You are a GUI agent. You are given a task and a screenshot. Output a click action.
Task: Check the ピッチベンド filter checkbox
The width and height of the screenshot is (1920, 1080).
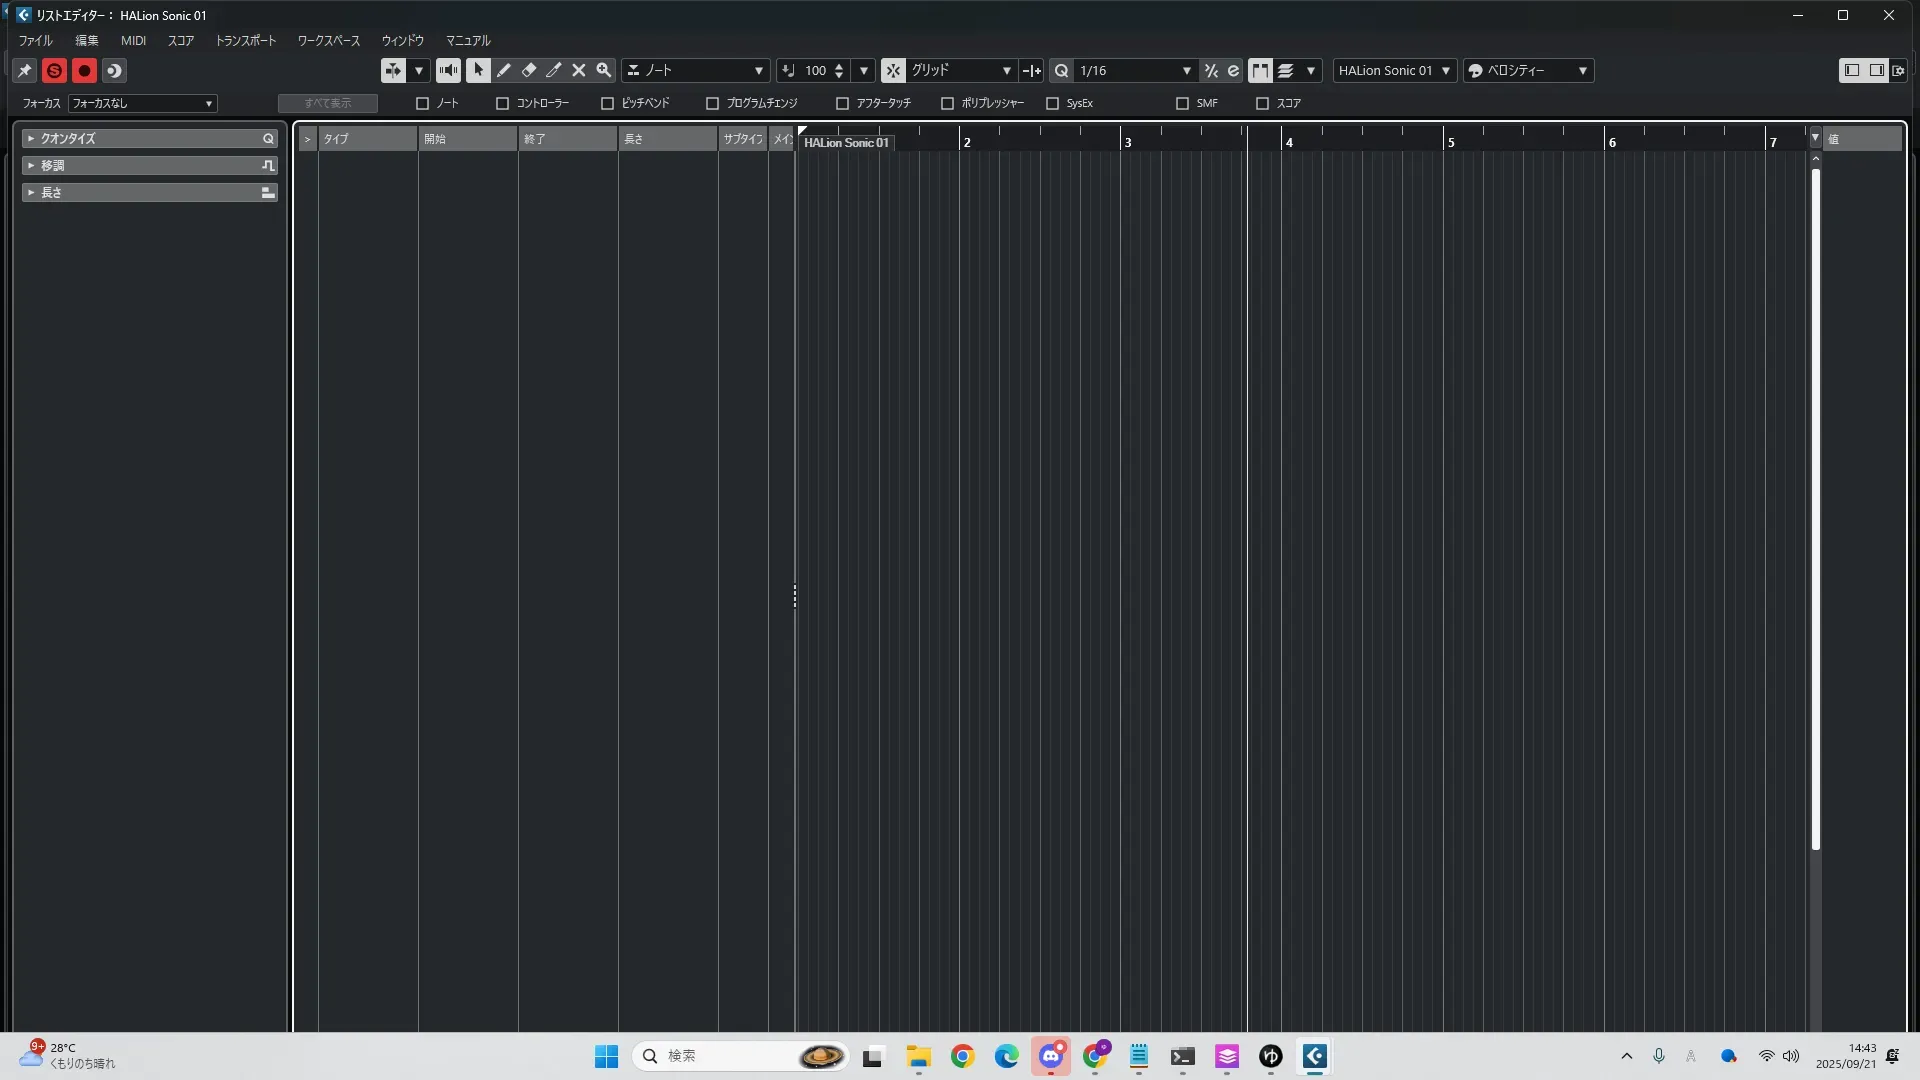pos(607,103)
